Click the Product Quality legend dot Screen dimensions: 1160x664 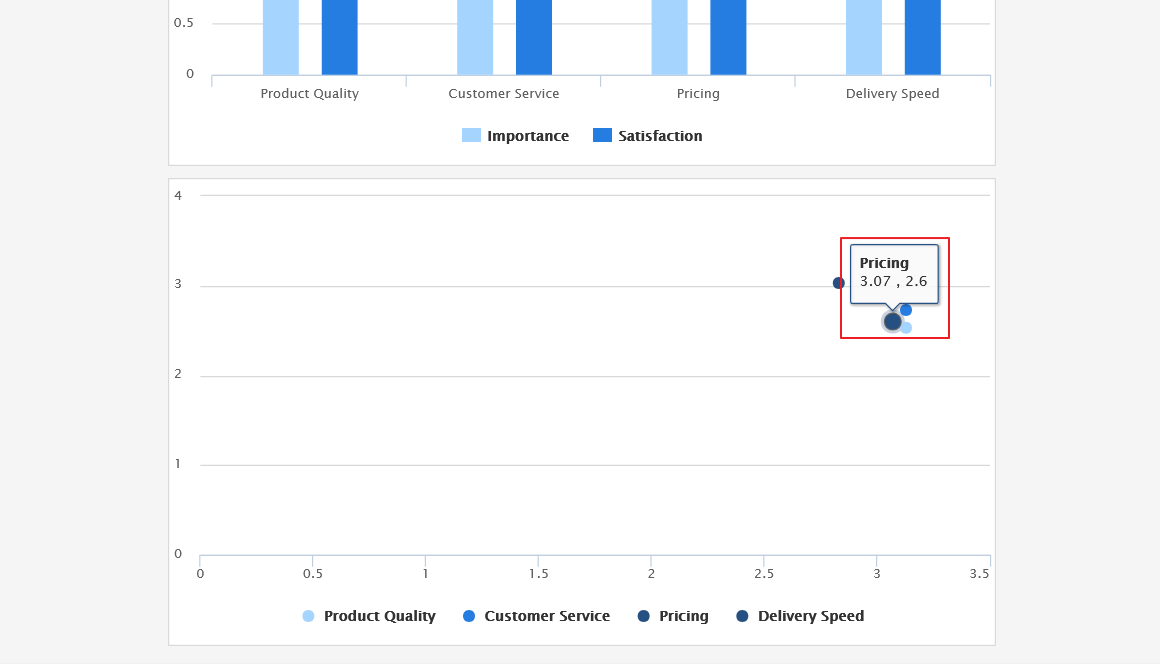(308, 615)
